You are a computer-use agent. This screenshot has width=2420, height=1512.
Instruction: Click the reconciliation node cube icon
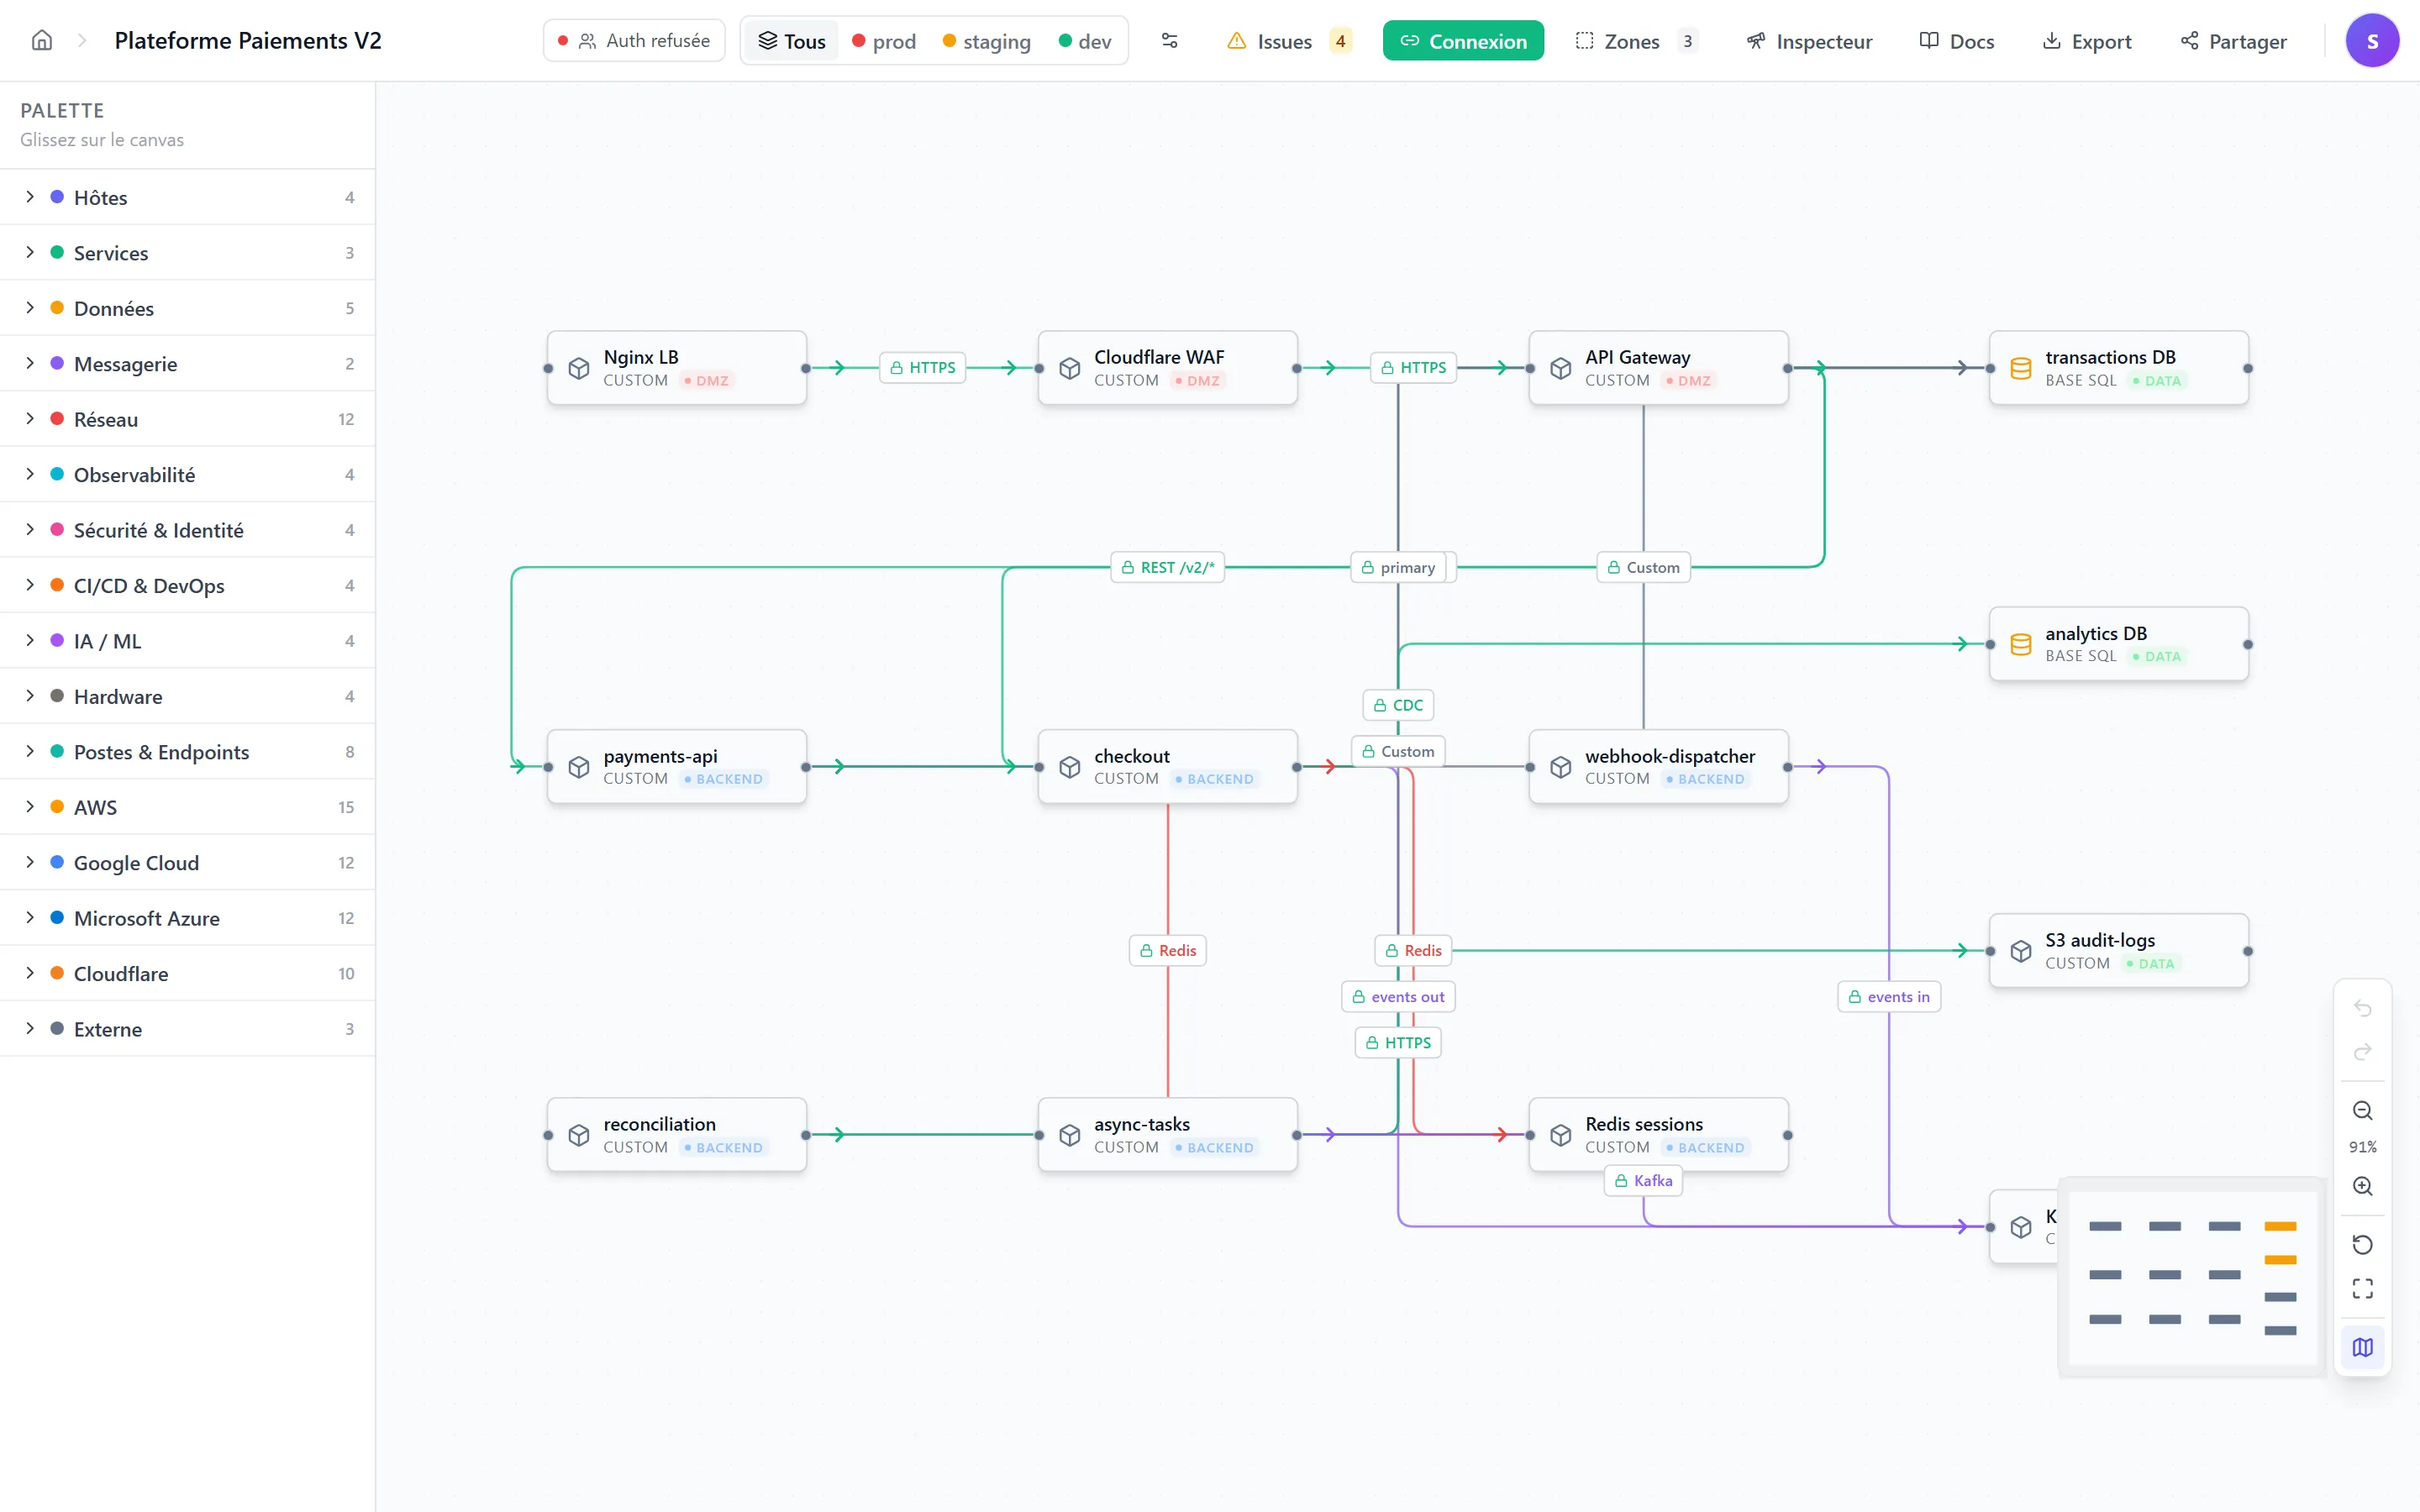(579, 1135)
